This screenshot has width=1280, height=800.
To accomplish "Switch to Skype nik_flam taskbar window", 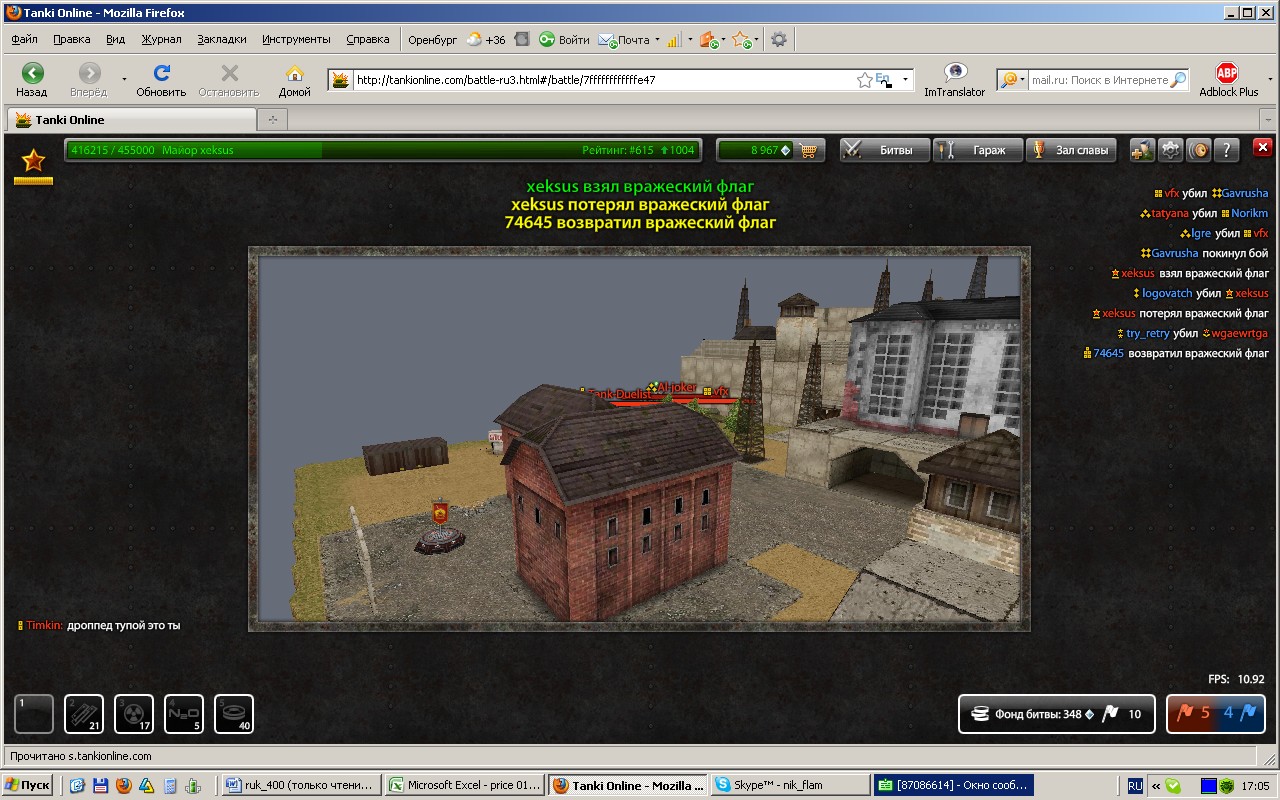I will point(790,785).
